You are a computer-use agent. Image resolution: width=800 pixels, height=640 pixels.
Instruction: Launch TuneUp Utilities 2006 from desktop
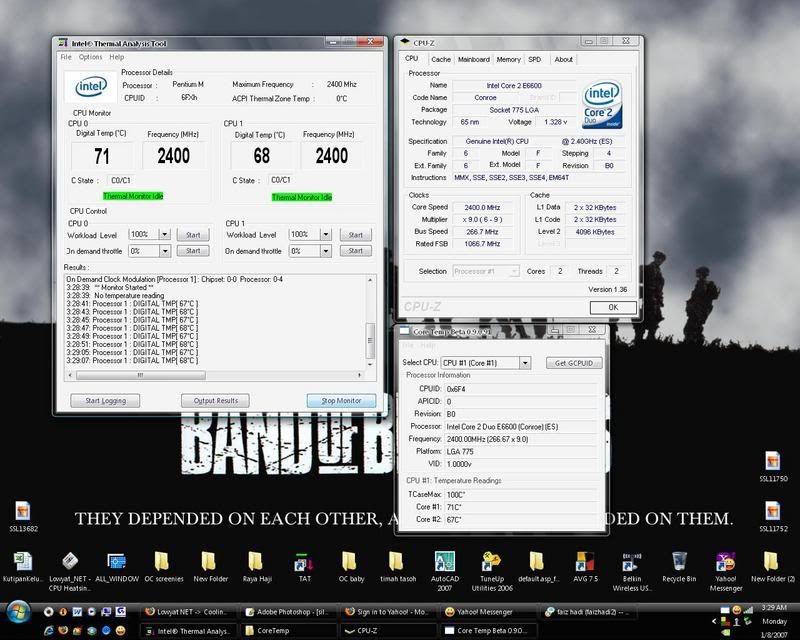[x=490, y=561]
